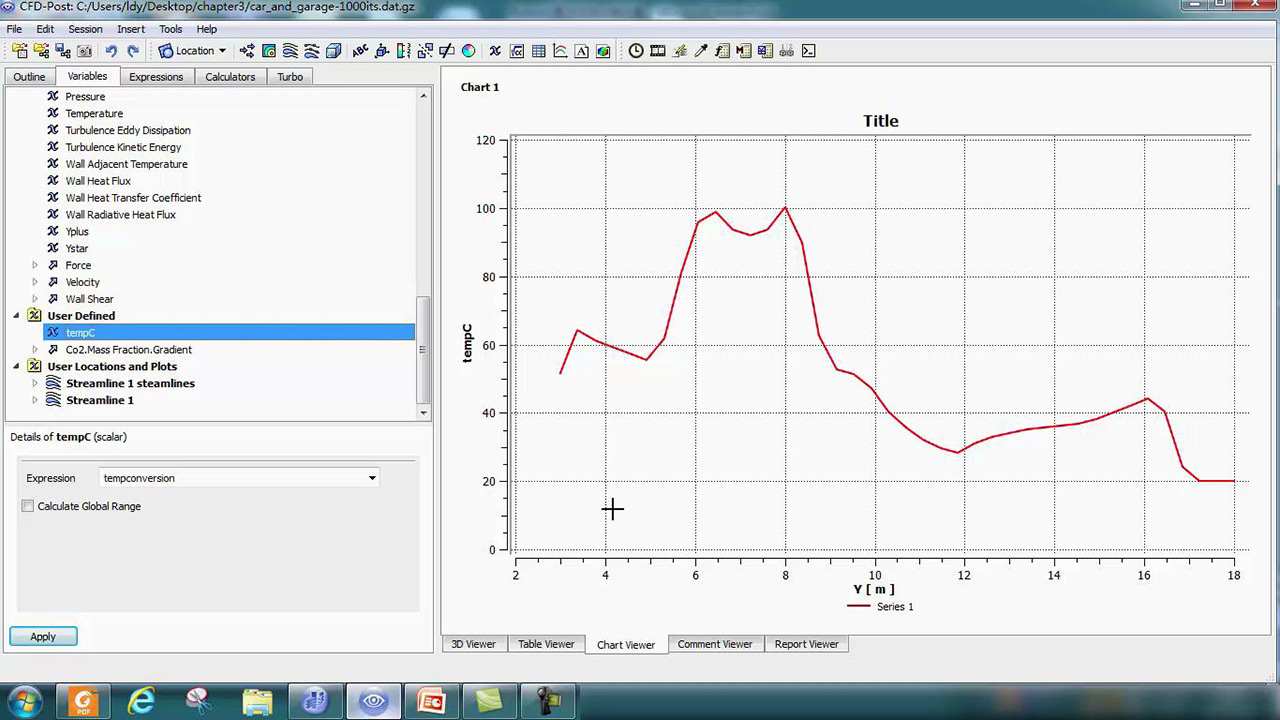Expand the Force variable node
Viewport: 1280px width, 720px height.
(35, 265)
